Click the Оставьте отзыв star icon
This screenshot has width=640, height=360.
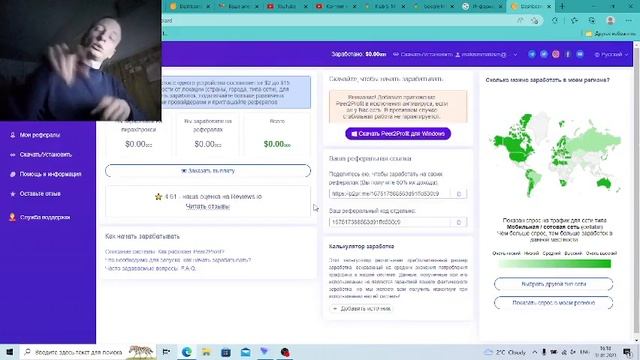[13, 194]
